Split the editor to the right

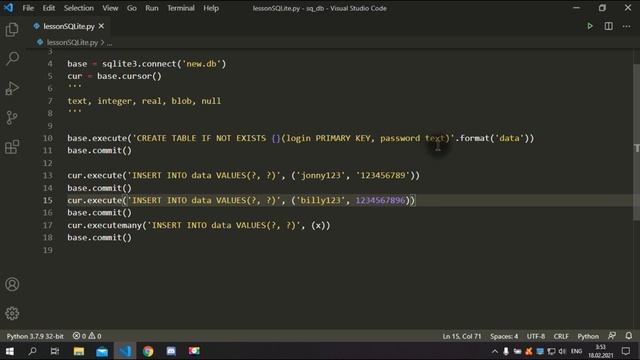click(x=608, y=26)
